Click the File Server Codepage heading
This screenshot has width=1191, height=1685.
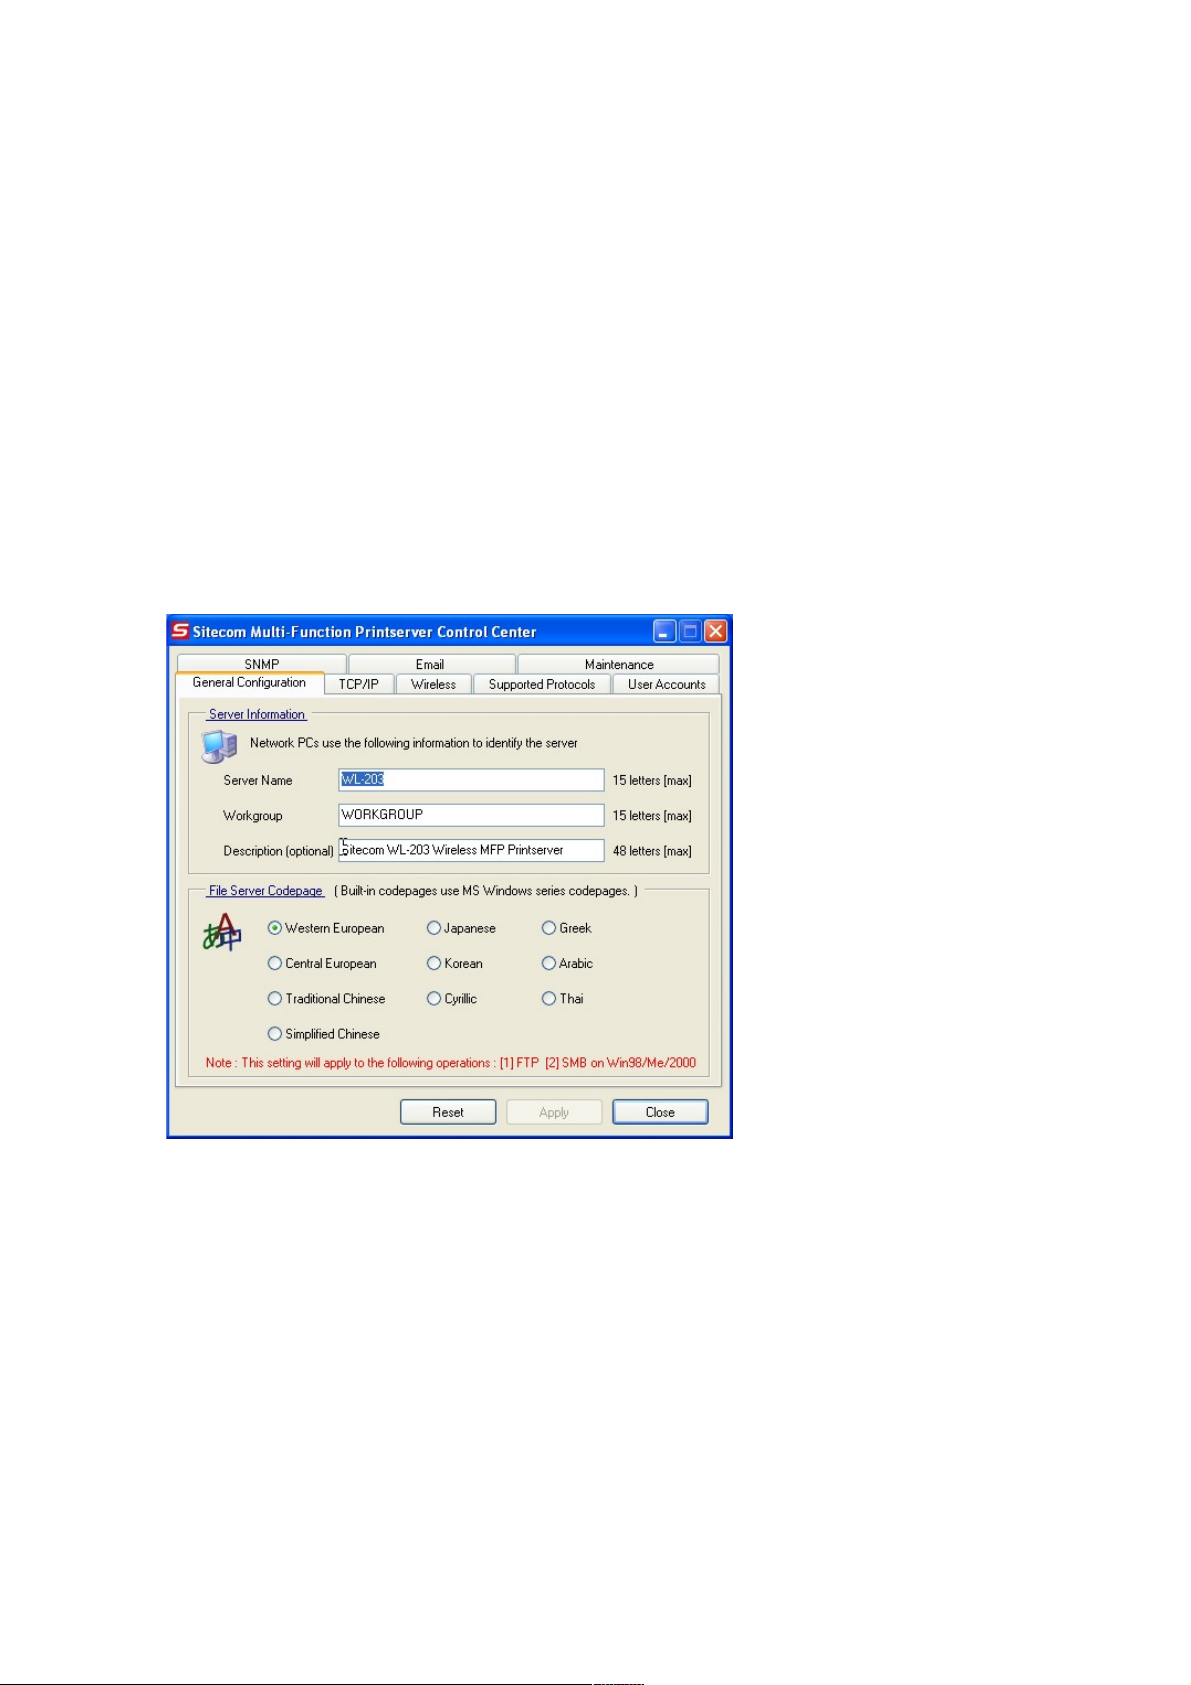point(266,890)
